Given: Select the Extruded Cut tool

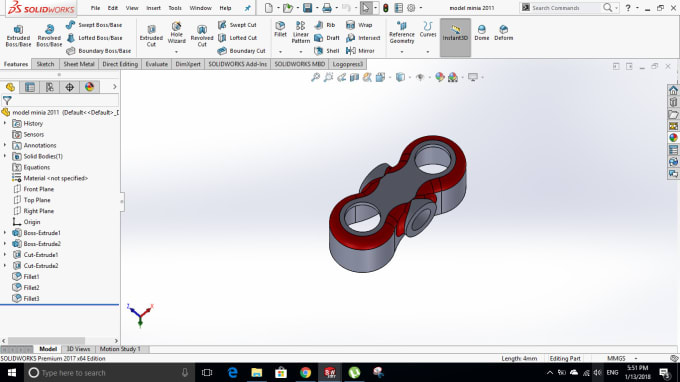Looking at the screenshot, I should coord(151,36).
